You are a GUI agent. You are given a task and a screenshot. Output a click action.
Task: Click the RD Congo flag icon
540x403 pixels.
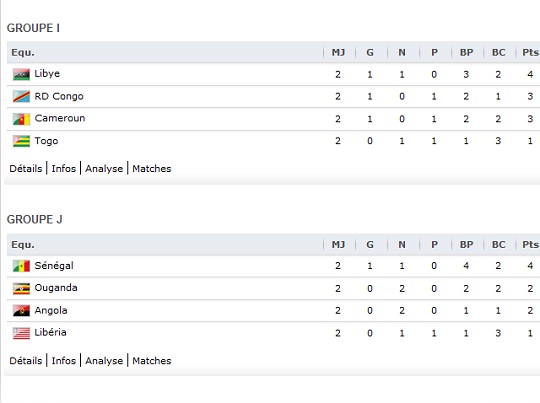tap(21, 96)
